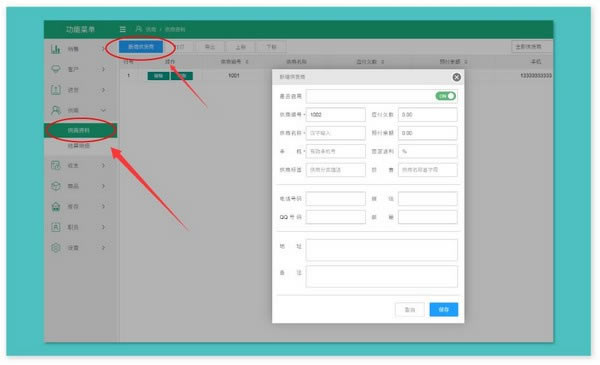Viewport: 600px width, 365px height.
Task: Select the customer icon below the sales icon
Action: tap(55, 69)
